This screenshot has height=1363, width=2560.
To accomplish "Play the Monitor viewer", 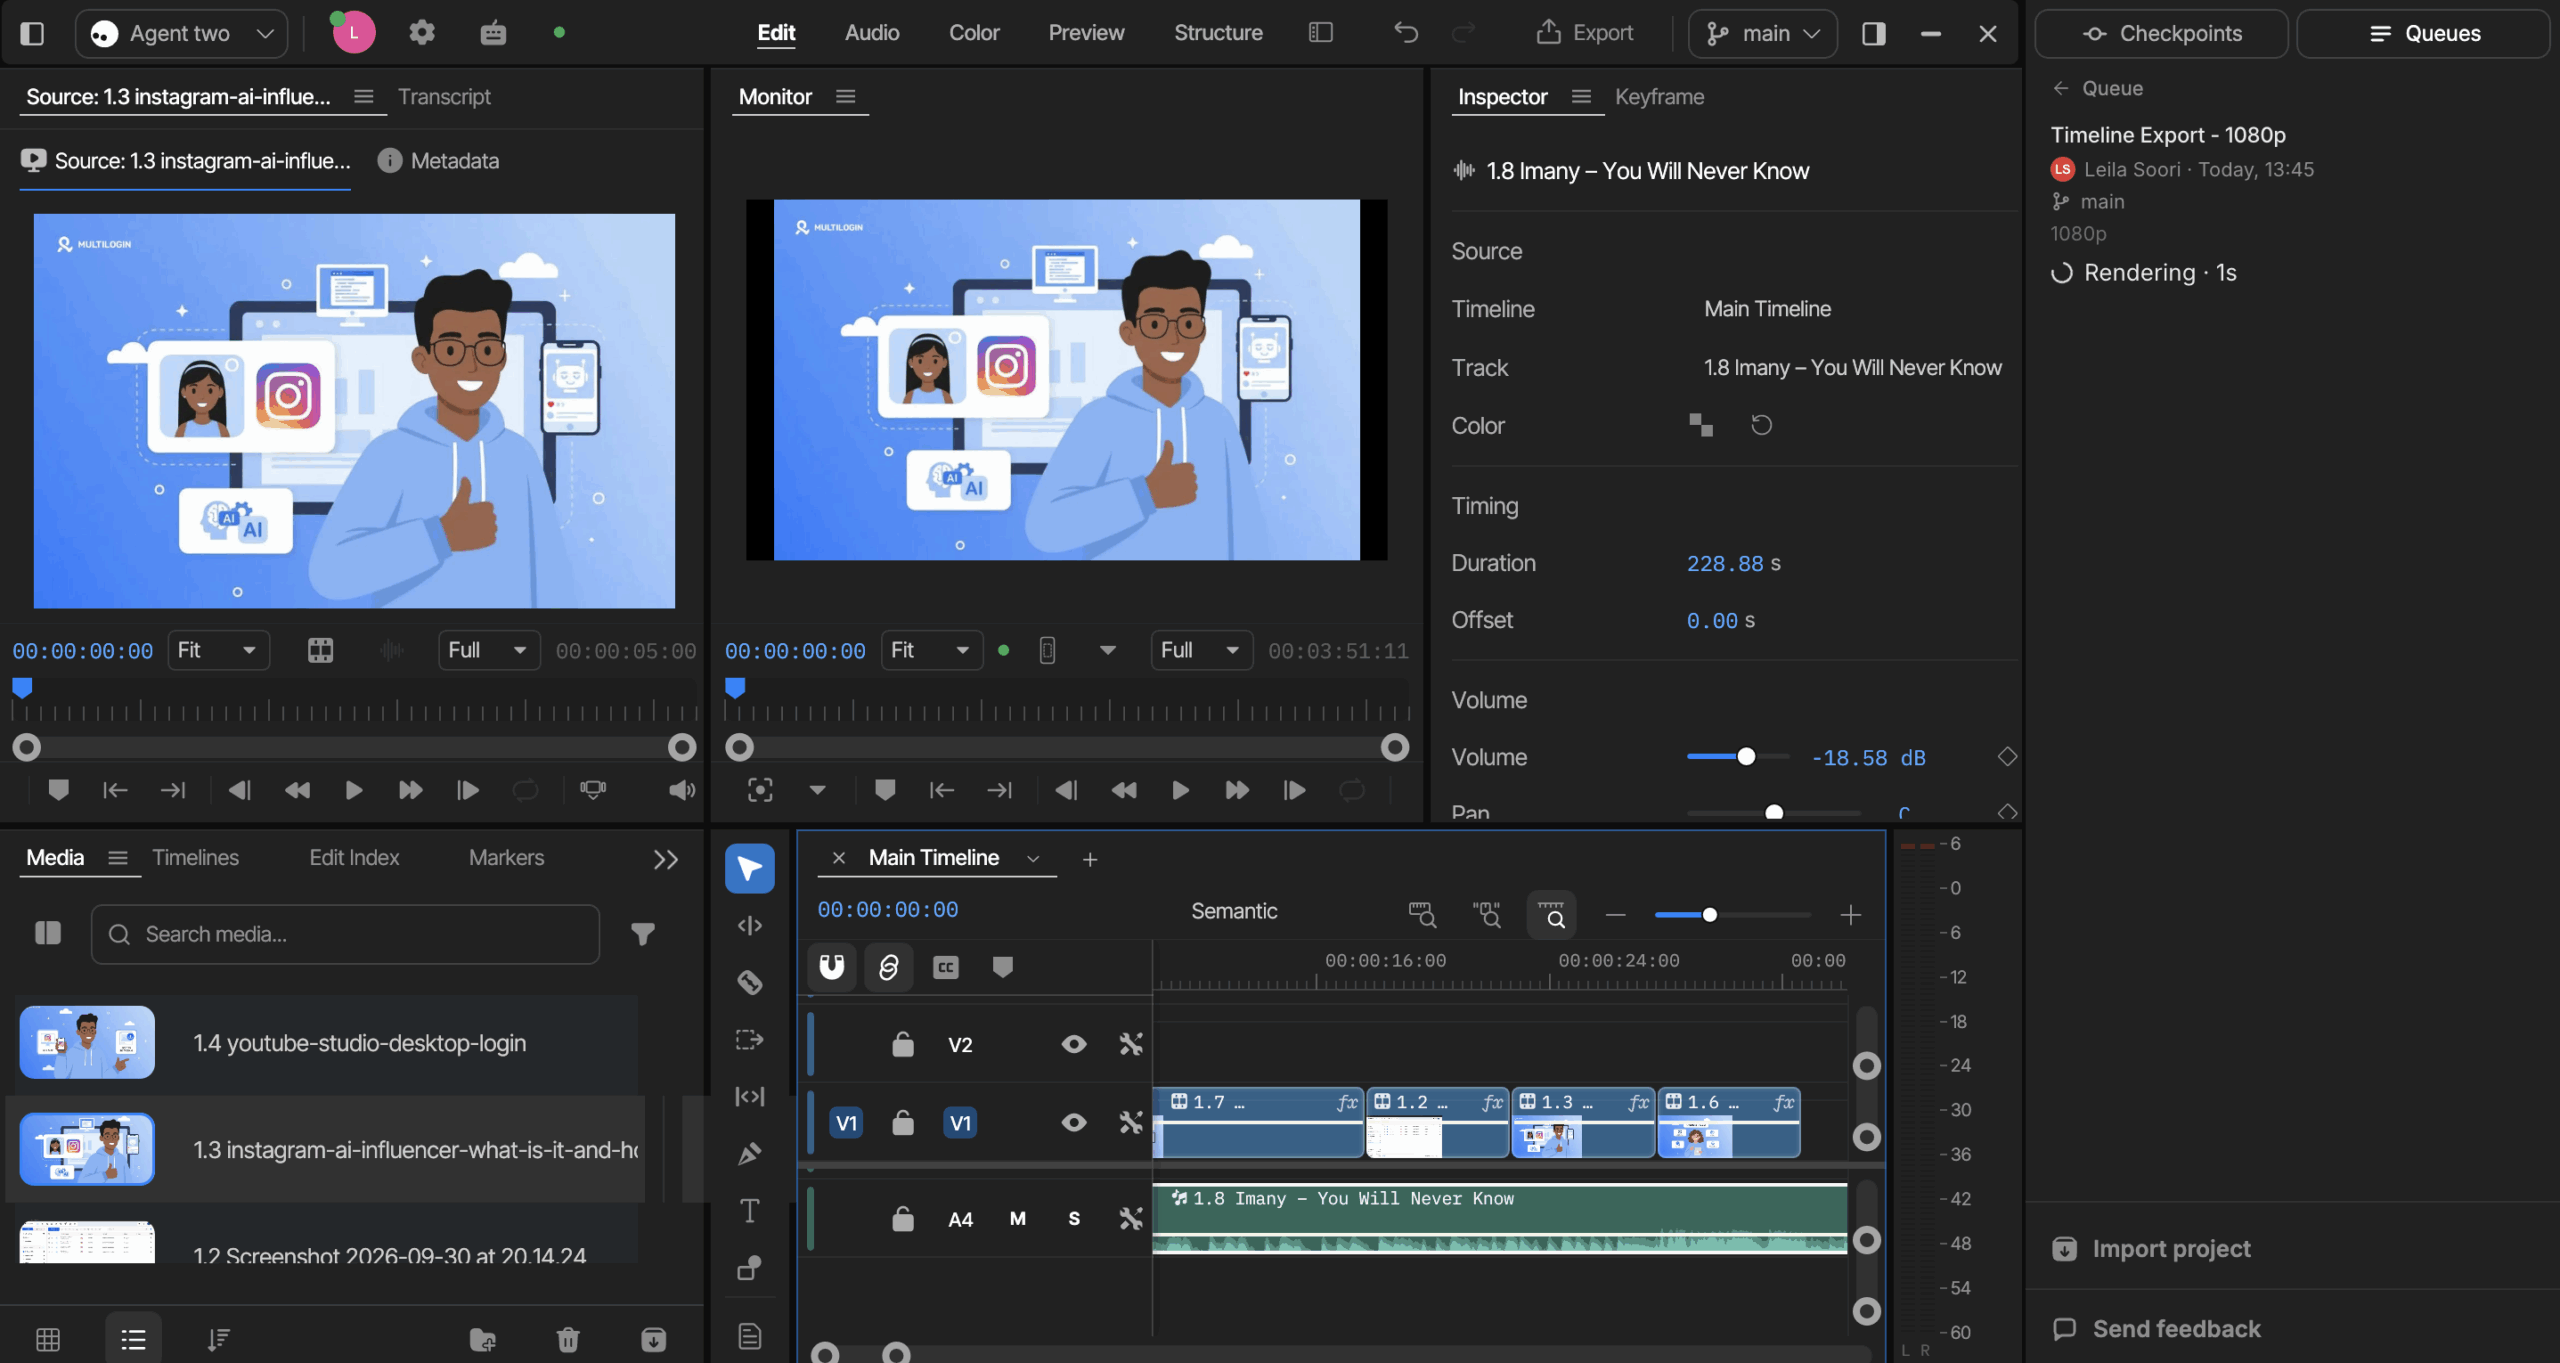I will (1180, 791).
